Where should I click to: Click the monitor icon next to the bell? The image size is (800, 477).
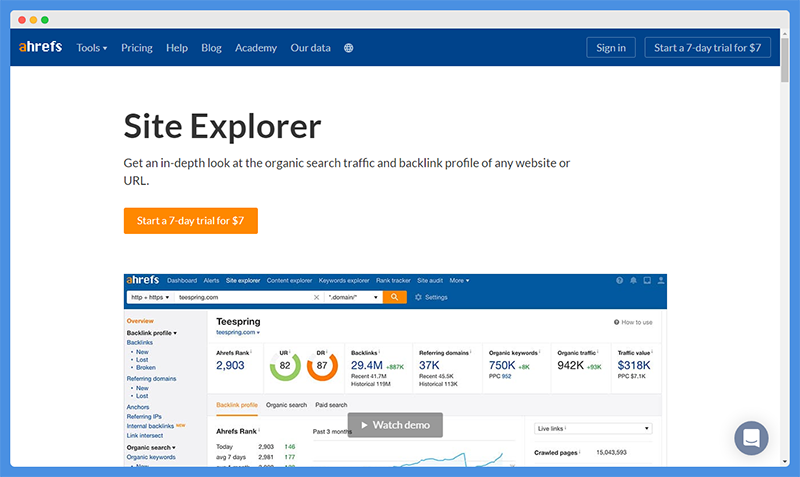(647, 281)
